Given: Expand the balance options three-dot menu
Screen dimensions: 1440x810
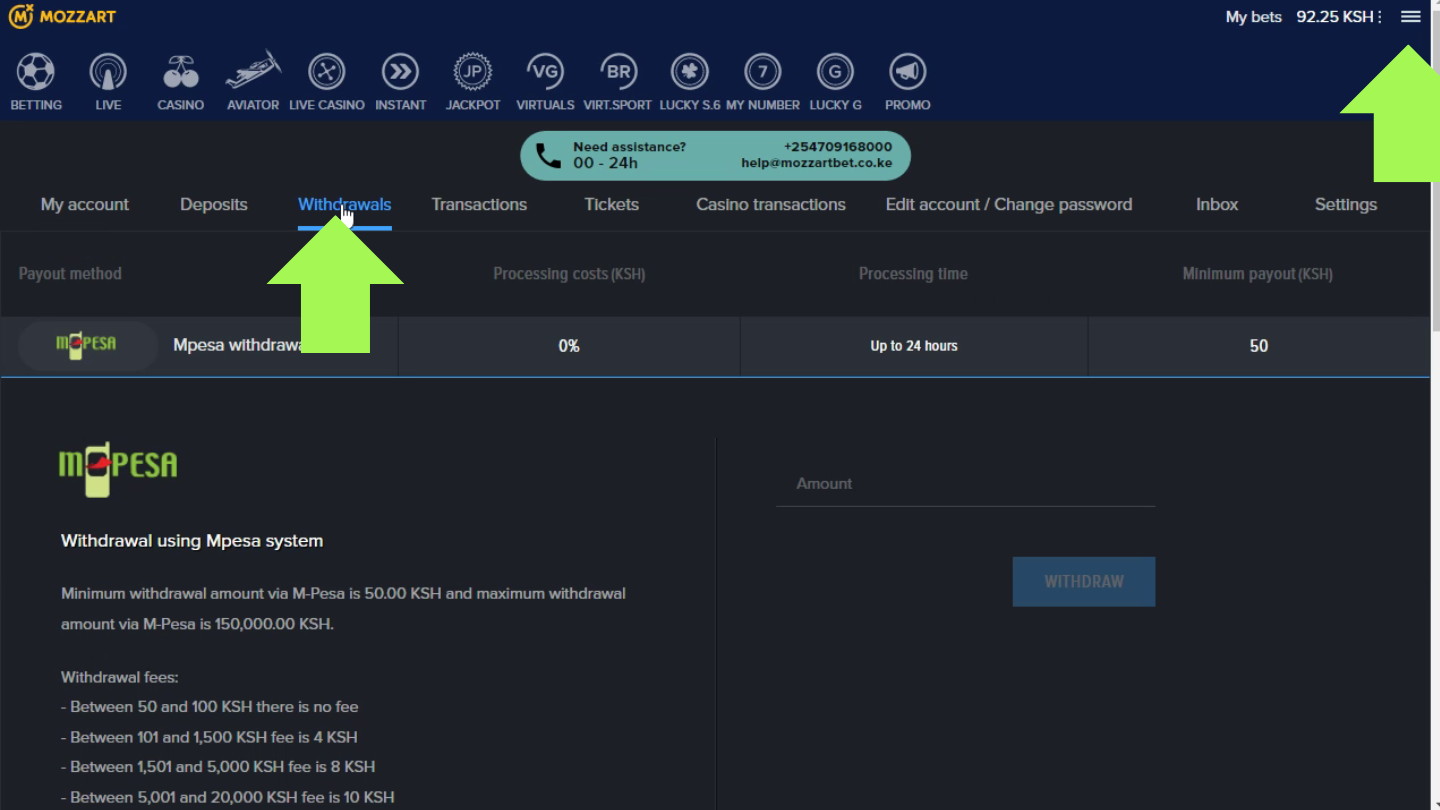Looking at the screenshot, I should [x=1380, y=17].
